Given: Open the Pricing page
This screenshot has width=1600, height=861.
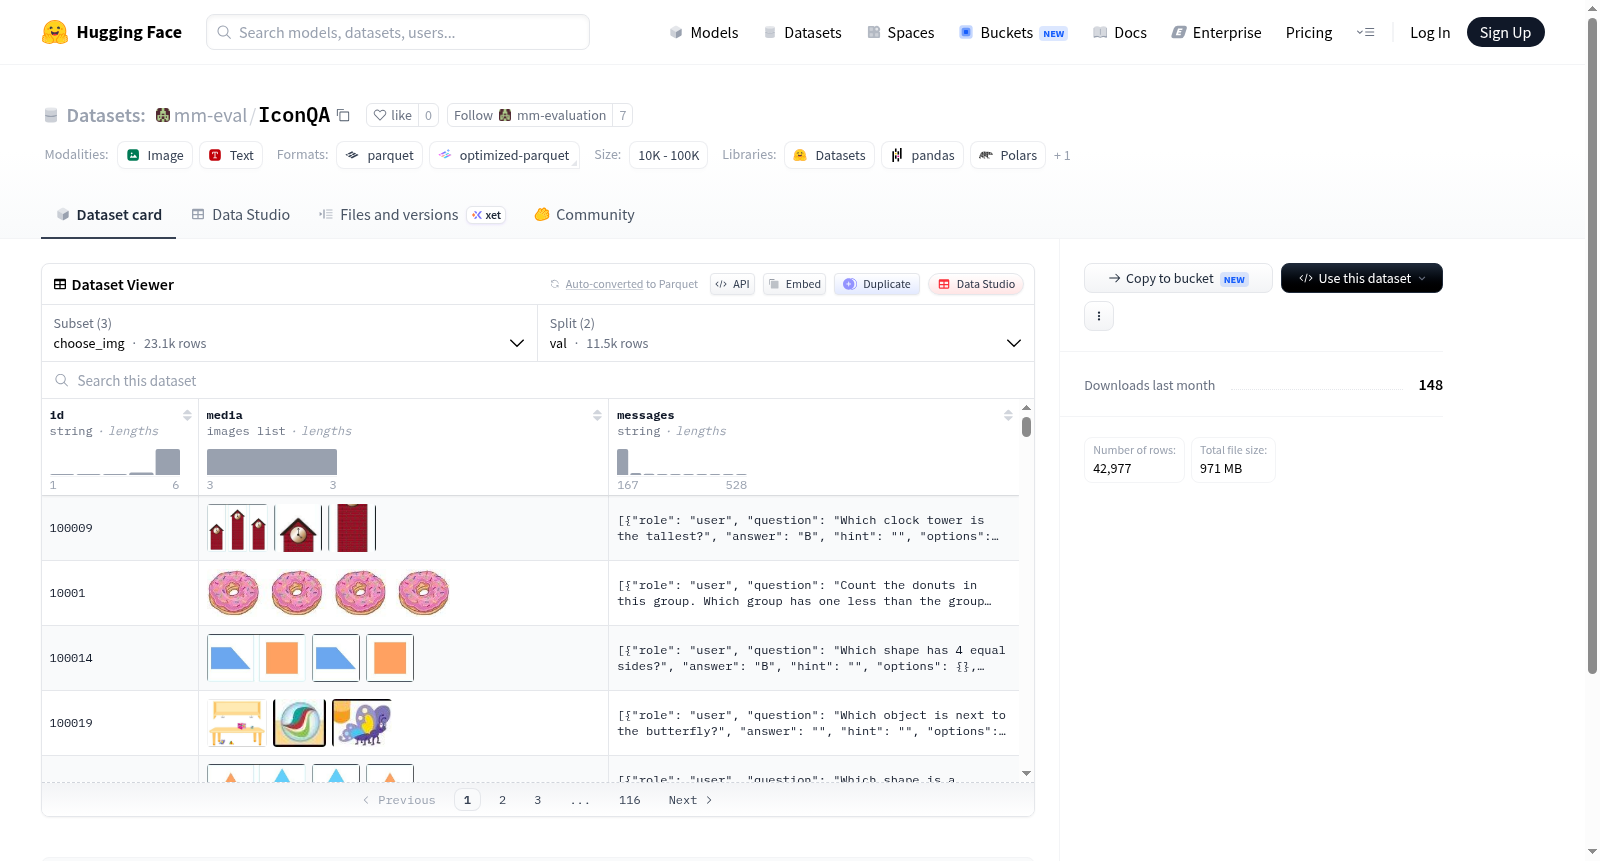Looking at the screenshot, I should point(1309,32).
